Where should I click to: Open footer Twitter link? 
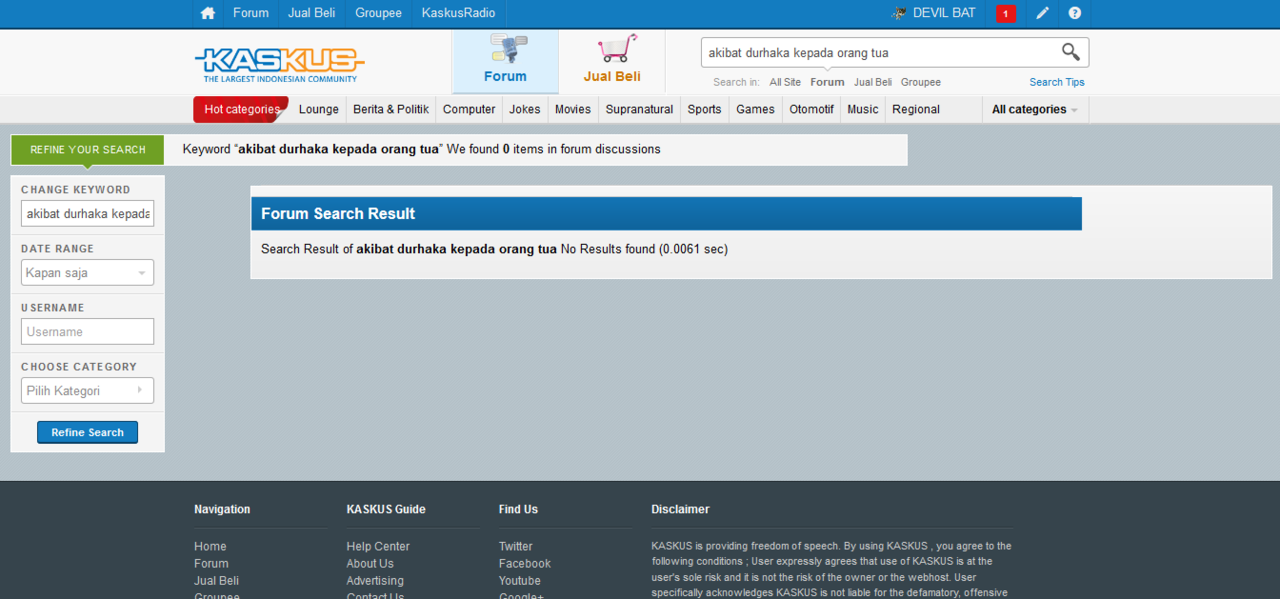point(516,546)
